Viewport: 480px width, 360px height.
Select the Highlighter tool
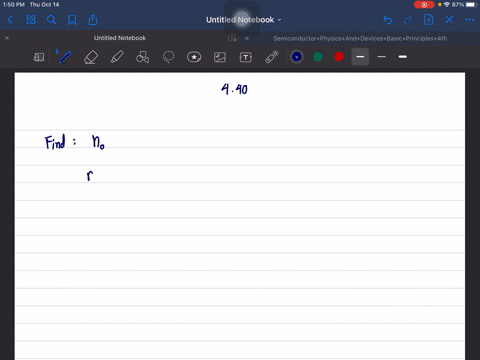tap(117, 57)
